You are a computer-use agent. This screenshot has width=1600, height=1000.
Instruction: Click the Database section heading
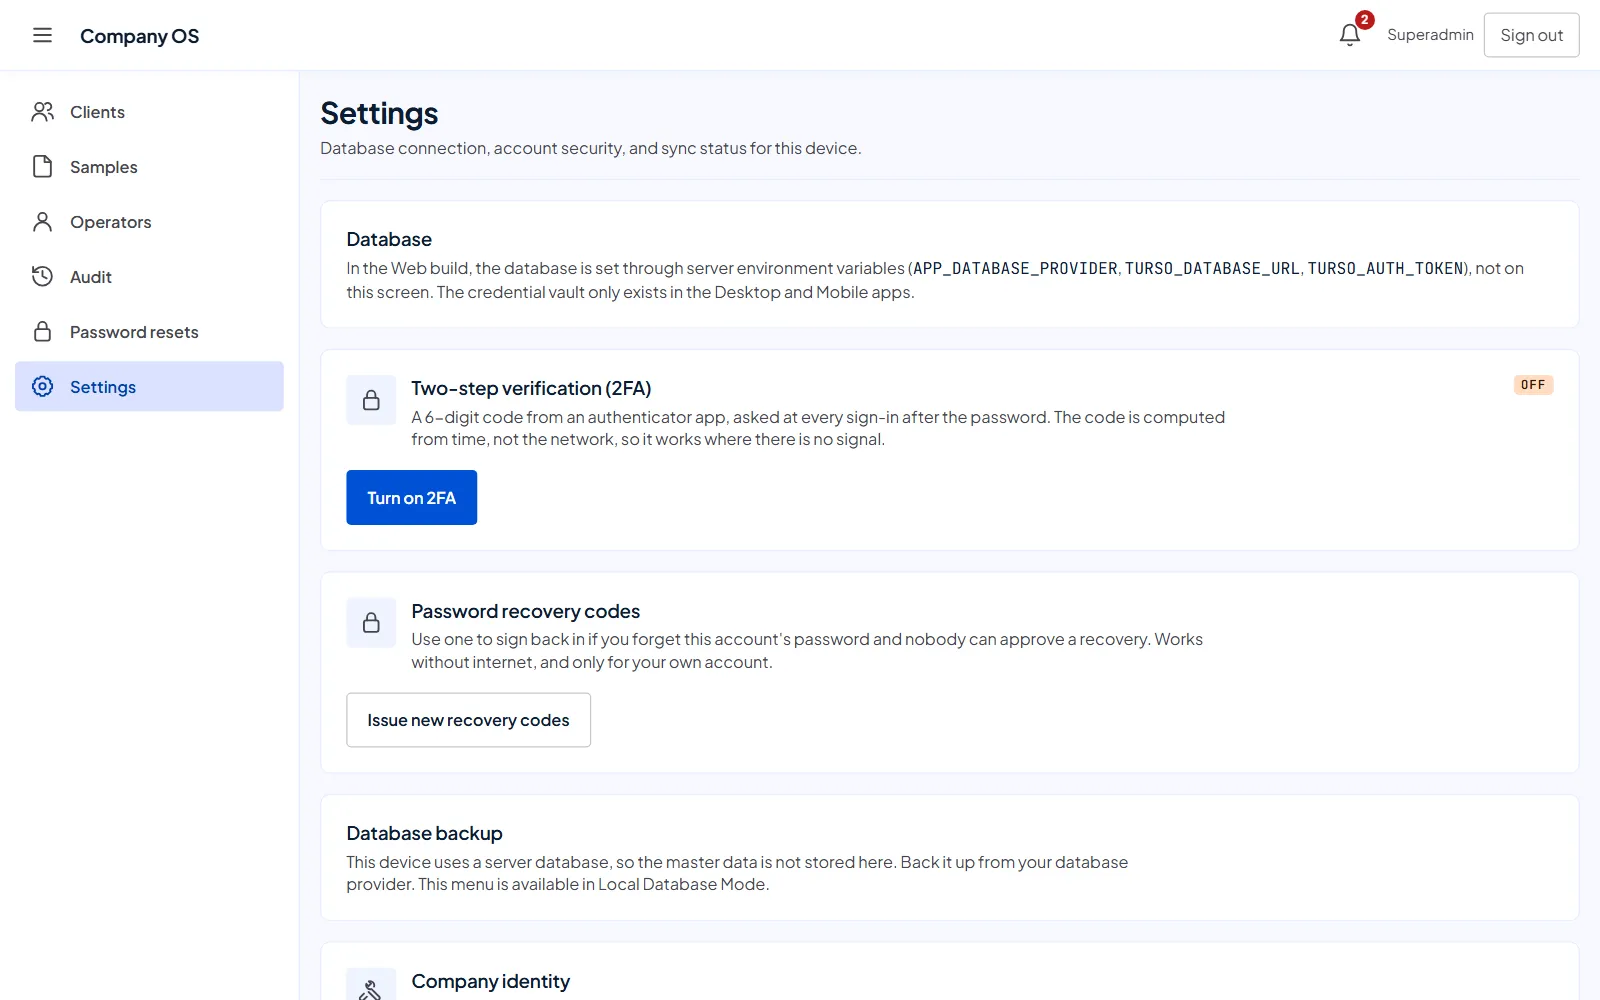point(389,240)
